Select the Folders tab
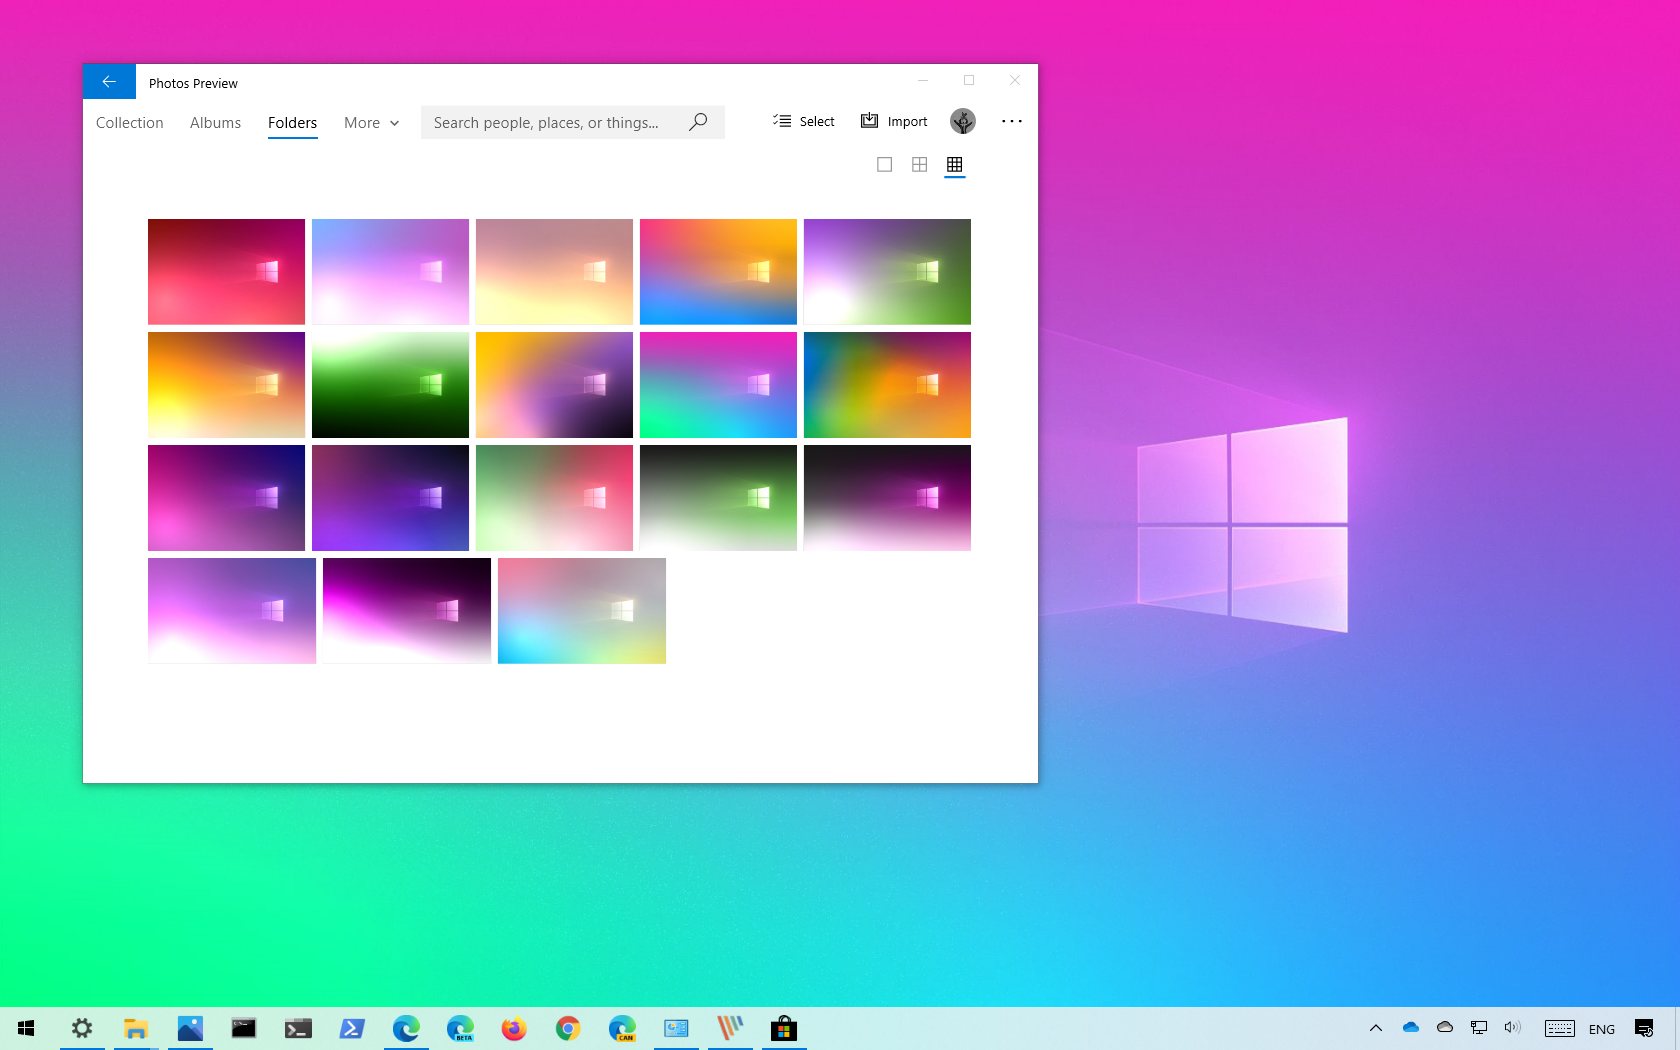Viewport: 1680px width, 1050px height. point(292,122)
